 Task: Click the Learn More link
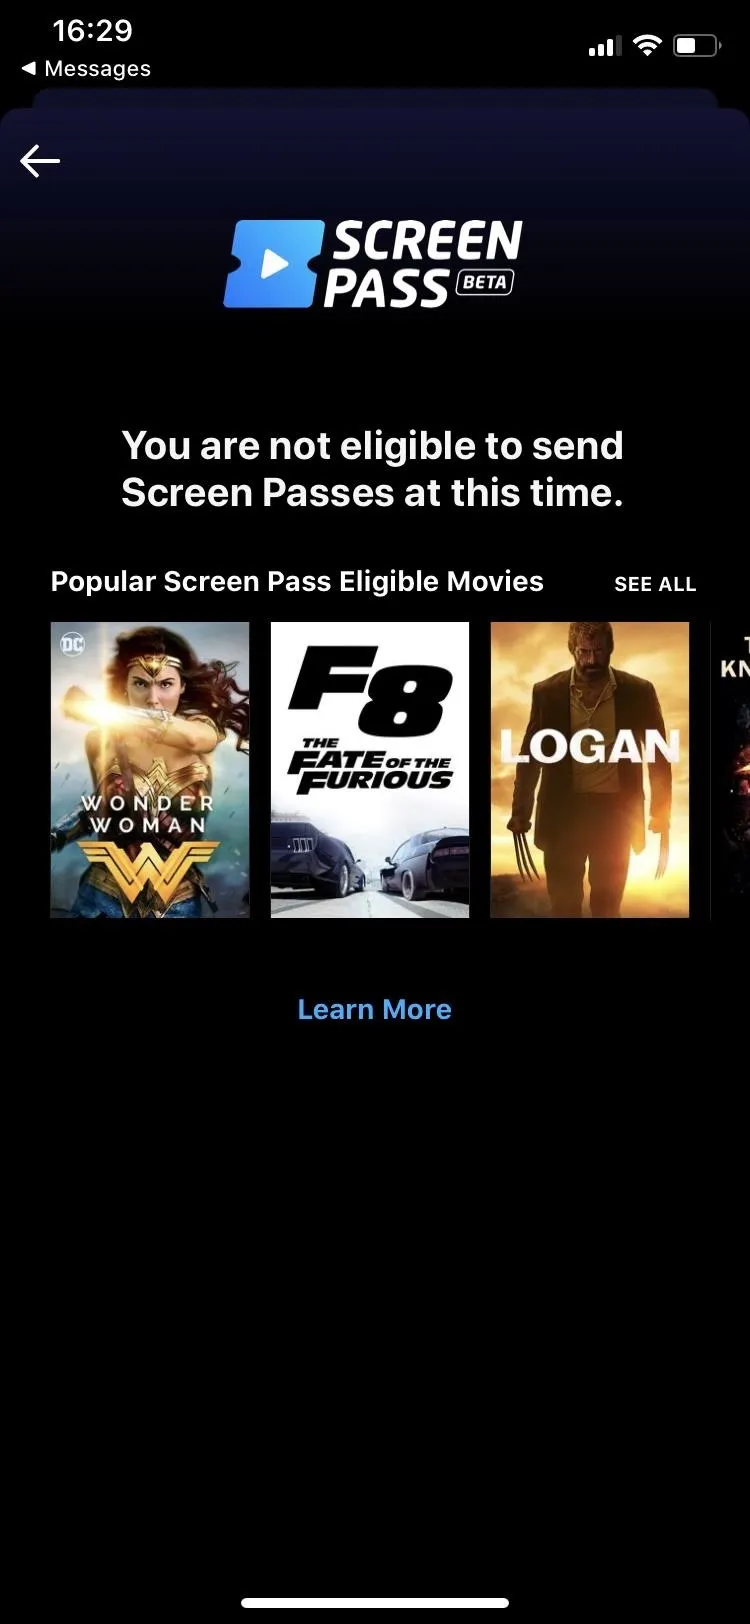tap(375, 1009)
